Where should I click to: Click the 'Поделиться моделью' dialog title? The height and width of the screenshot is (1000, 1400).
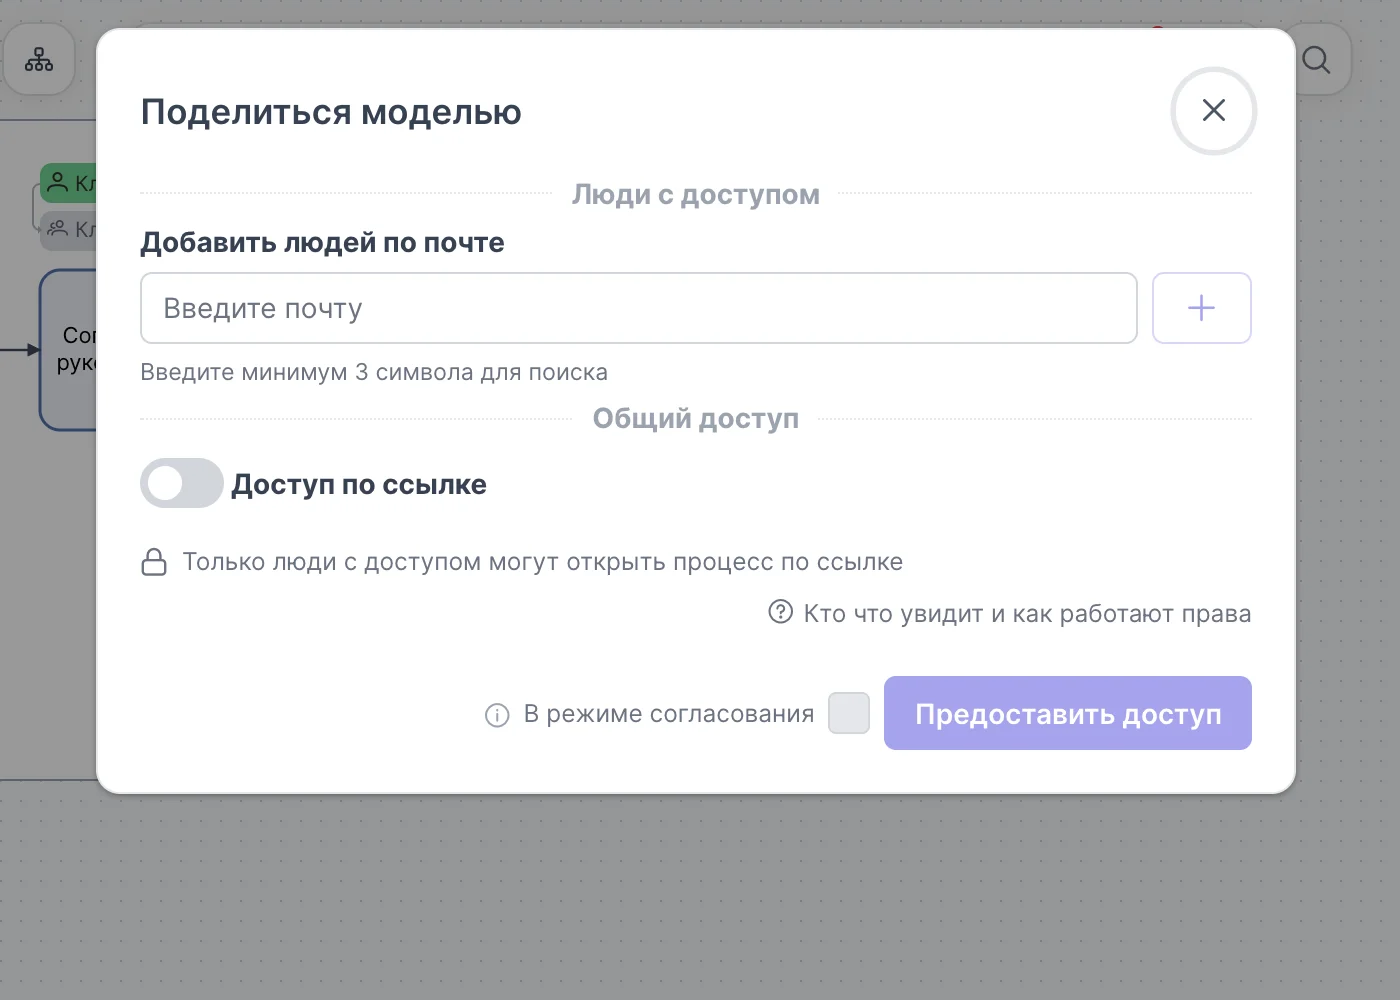pos(331,112)
